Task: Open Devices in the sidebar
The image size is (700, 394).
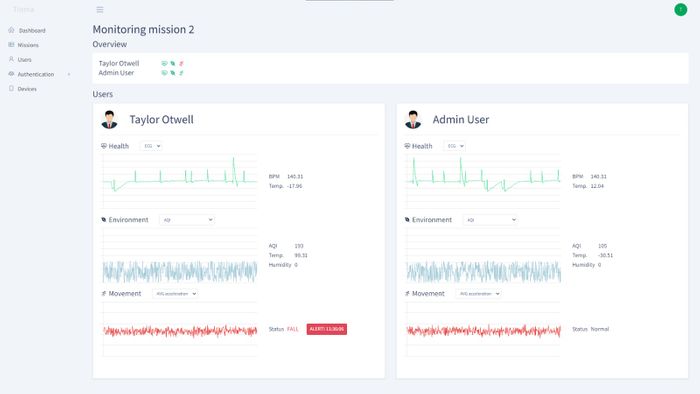Action: click(27, 89)
